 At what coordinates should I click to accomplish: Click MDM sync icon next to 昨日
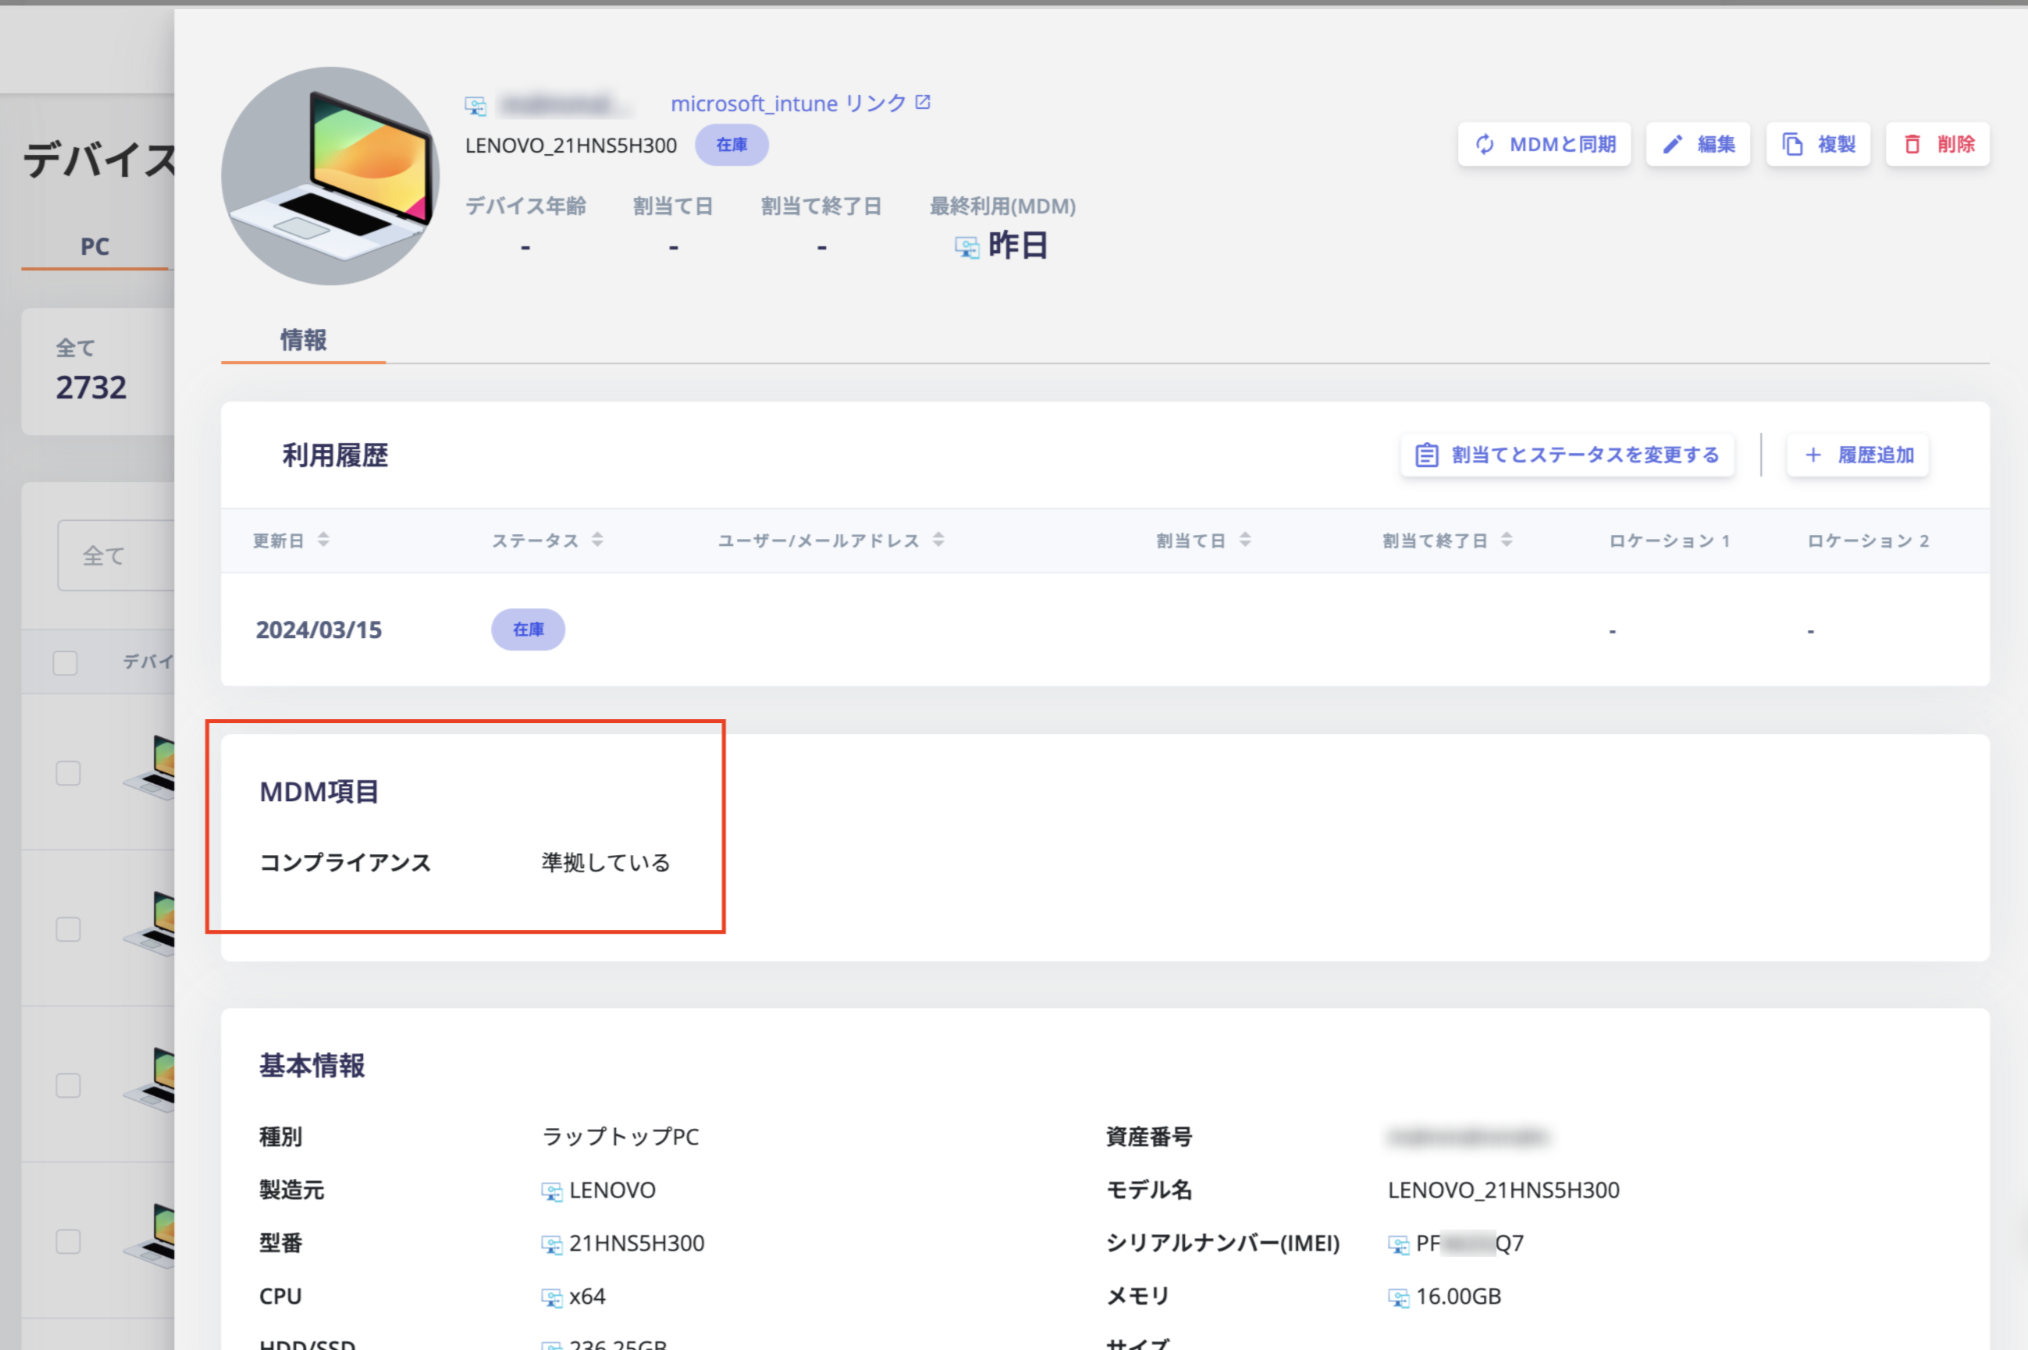966,246
